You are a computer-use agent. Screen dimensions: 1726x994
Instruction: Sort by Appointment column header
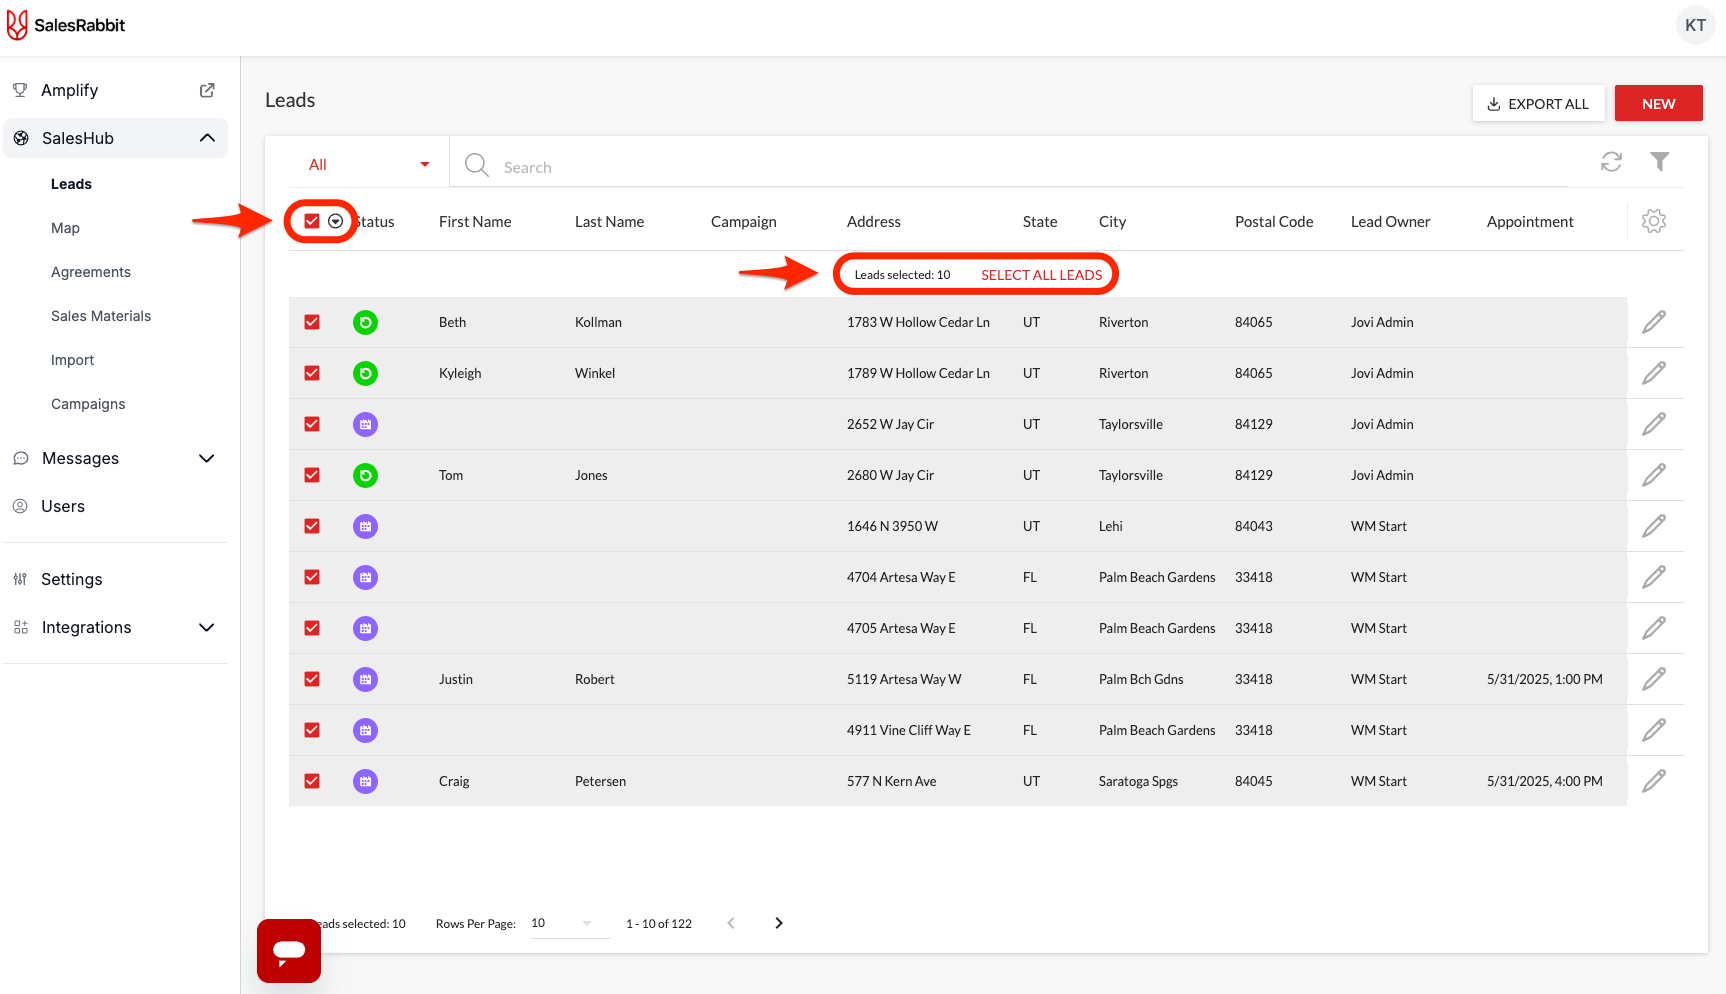pos(1530,222)
